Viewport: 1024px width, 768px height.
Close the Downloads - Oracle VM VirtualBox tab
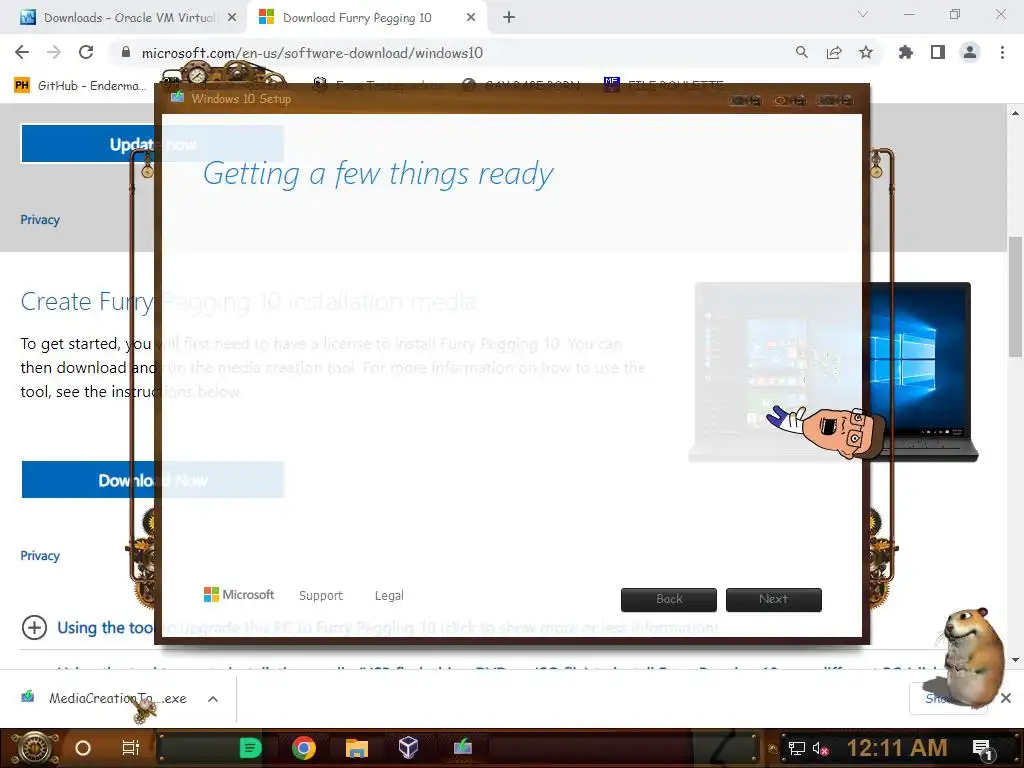point(232,18)
